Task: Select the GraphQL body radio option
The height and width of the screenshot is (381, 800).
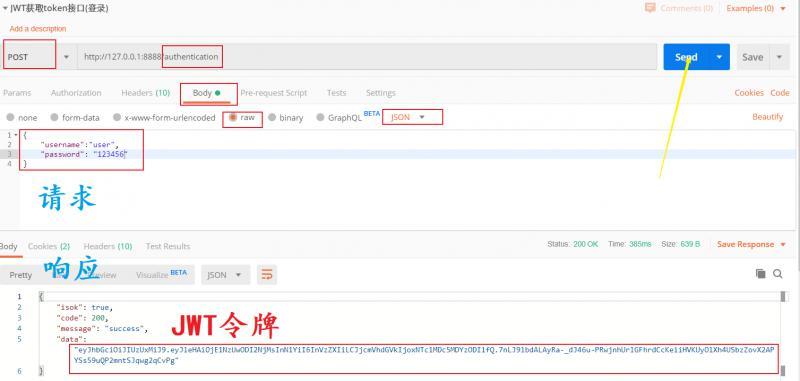Action: click(x=320, y=118)
